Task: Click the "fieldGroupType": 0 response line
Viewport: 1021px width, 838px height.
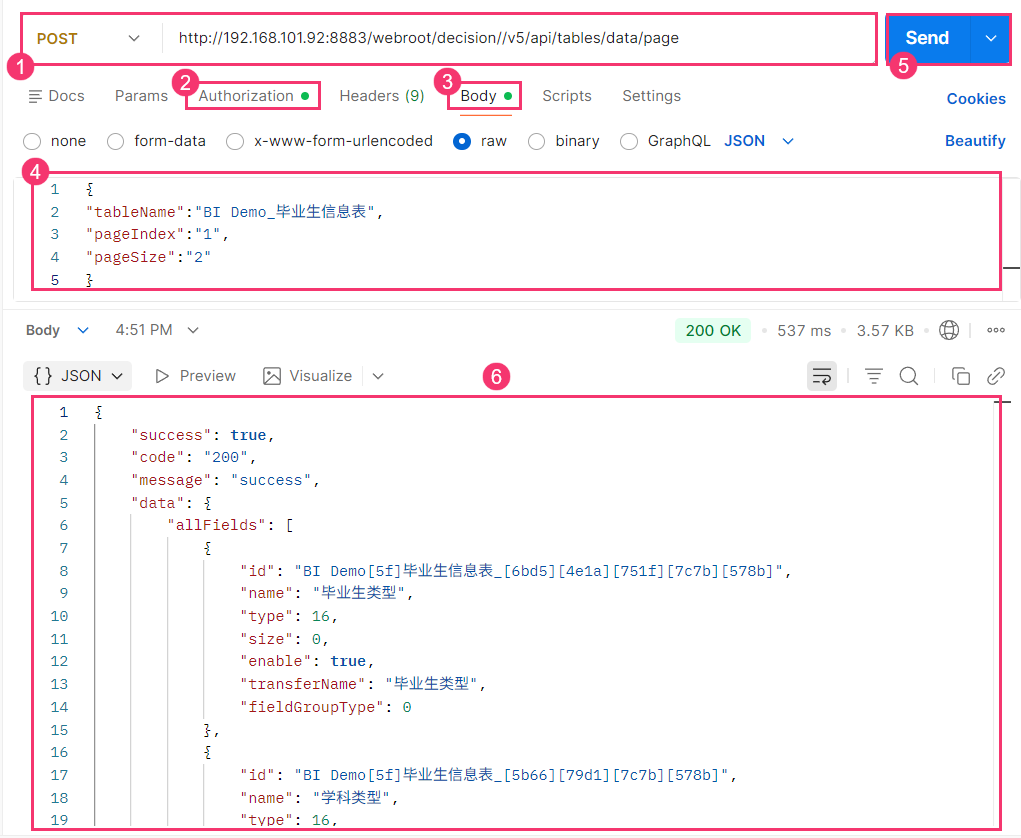Action: (326, 708)
